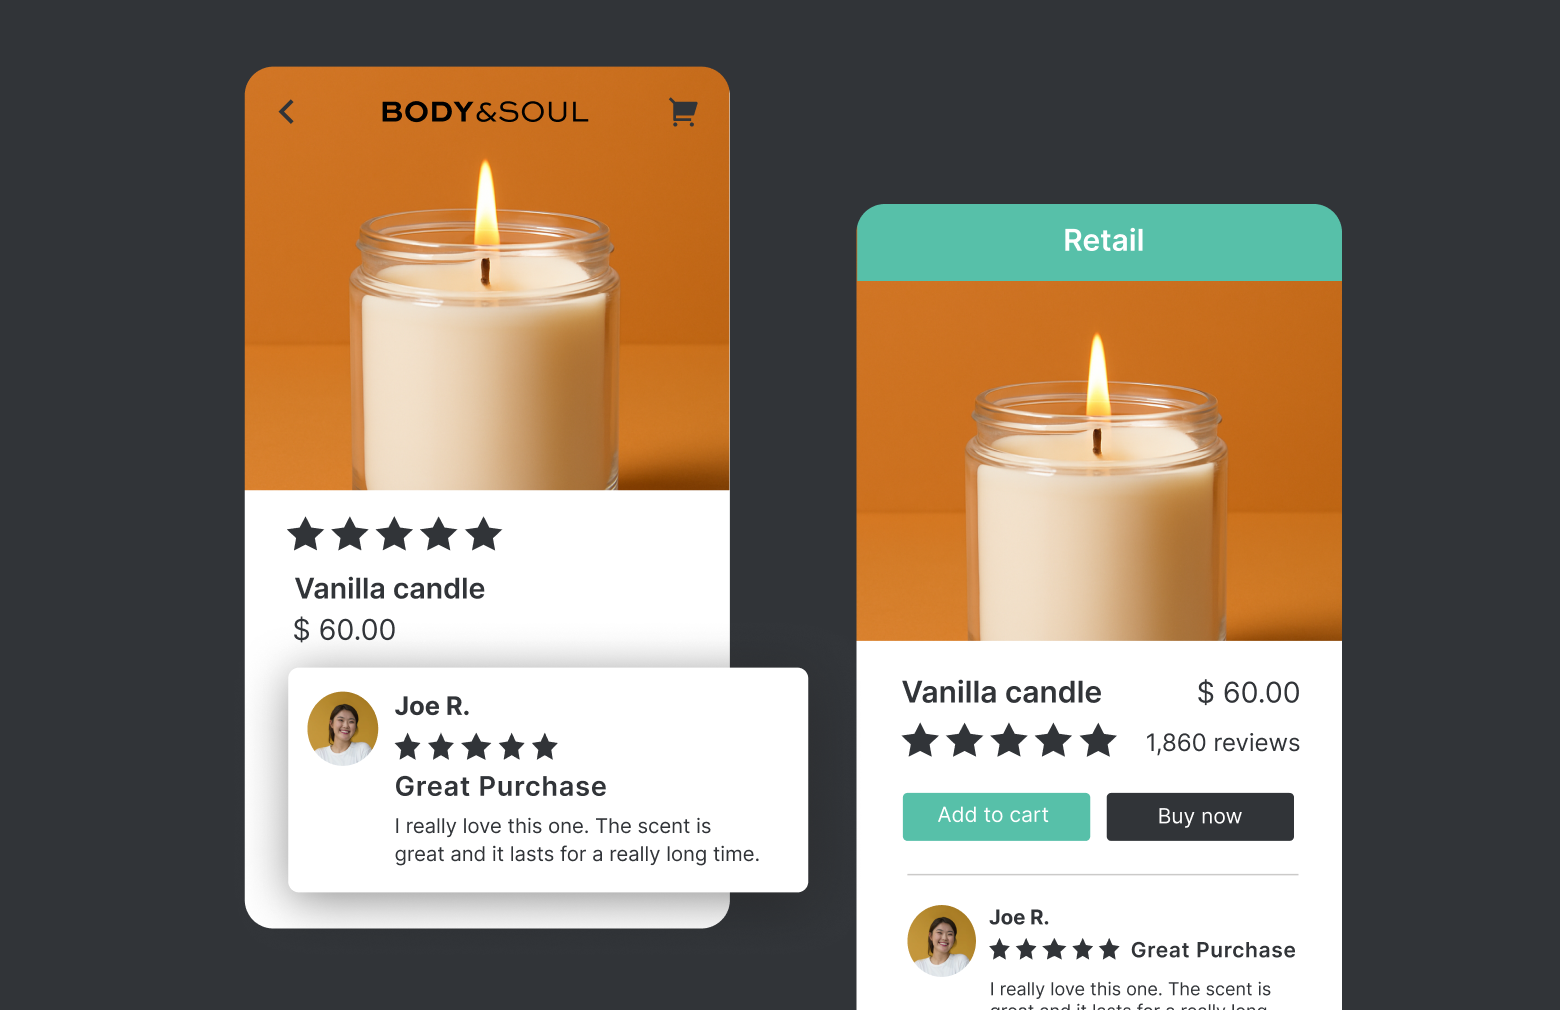Click Joe R.'s avatar in the review card

coord(343,728)
